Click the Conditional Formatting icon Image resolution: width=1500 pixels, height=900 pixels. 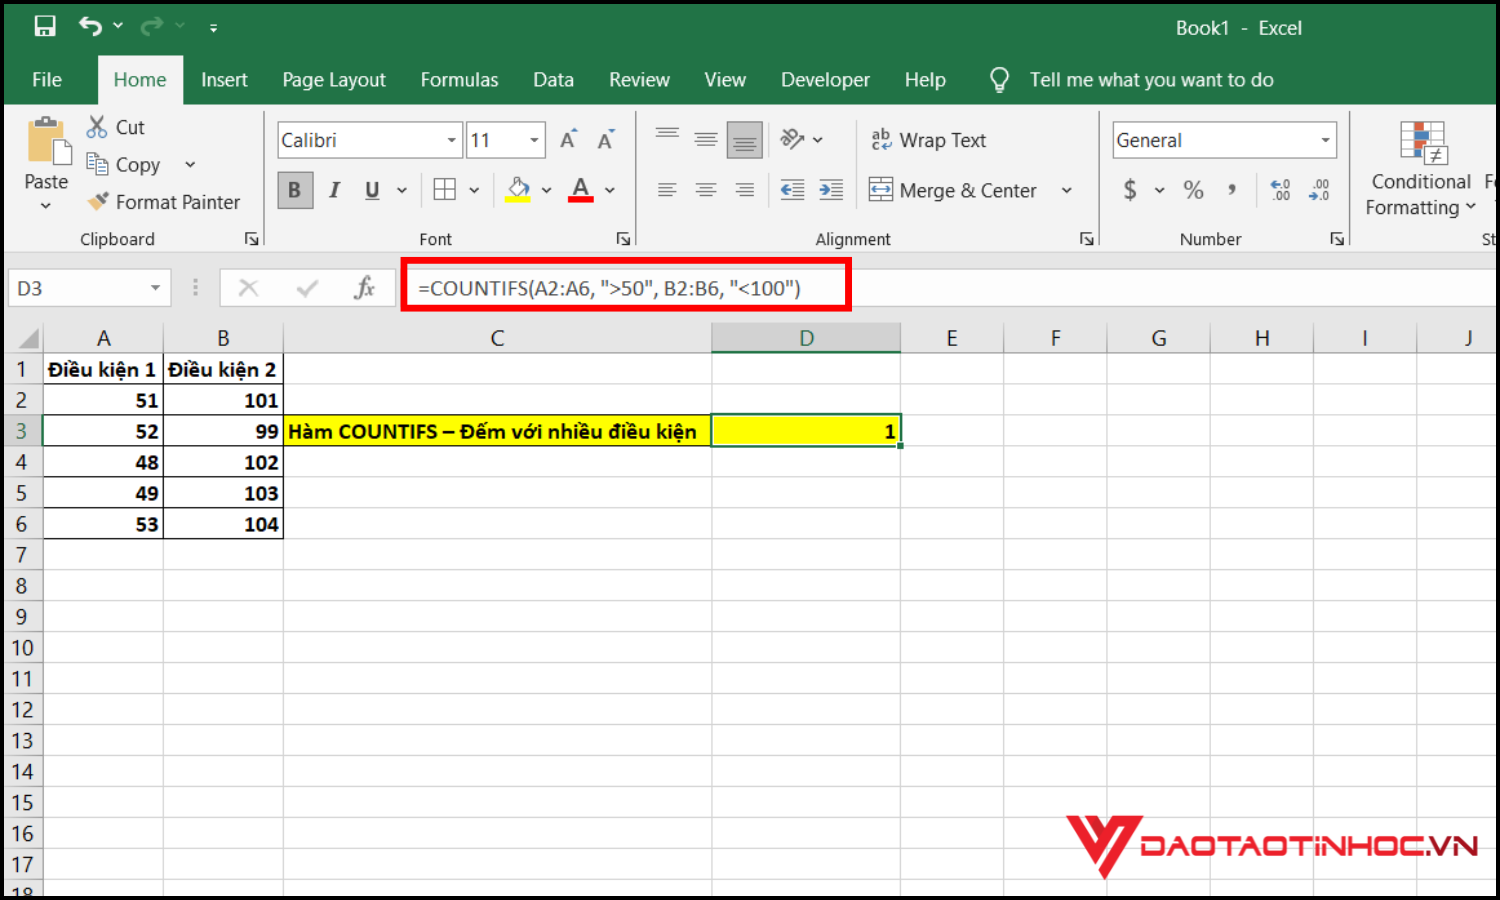[x=1422, y=143]
